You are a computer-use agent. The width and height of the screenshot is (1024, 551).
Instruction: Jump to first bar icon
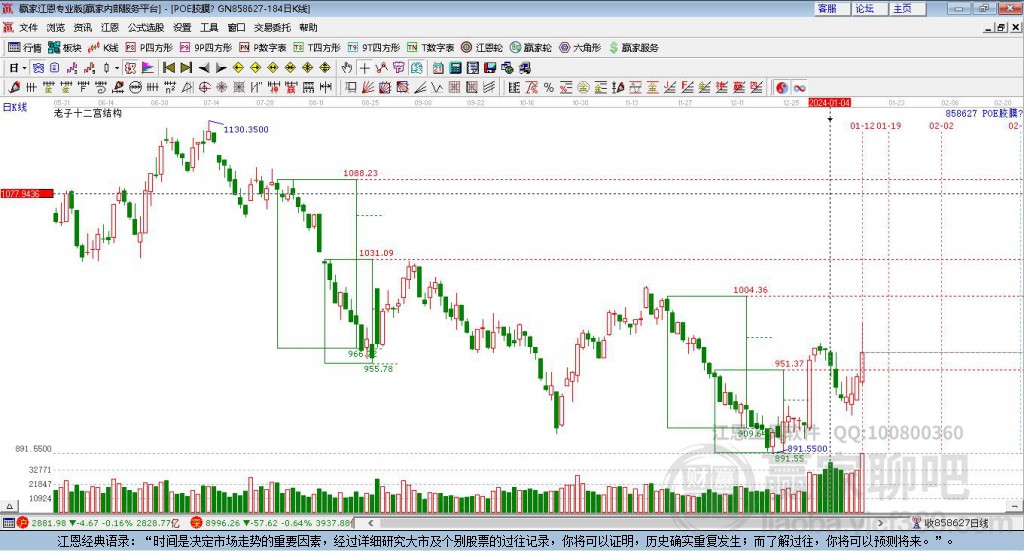[x=168, y=68]
